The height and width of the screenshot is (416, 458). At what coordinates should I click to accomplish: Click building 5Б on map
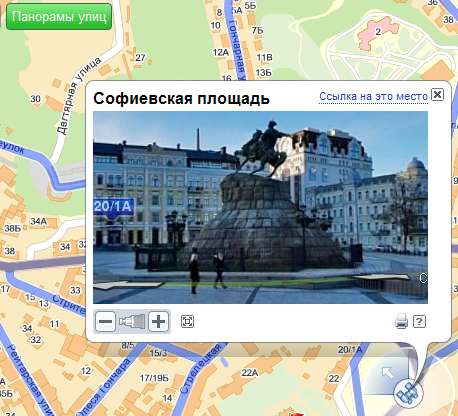pos(250,5)
